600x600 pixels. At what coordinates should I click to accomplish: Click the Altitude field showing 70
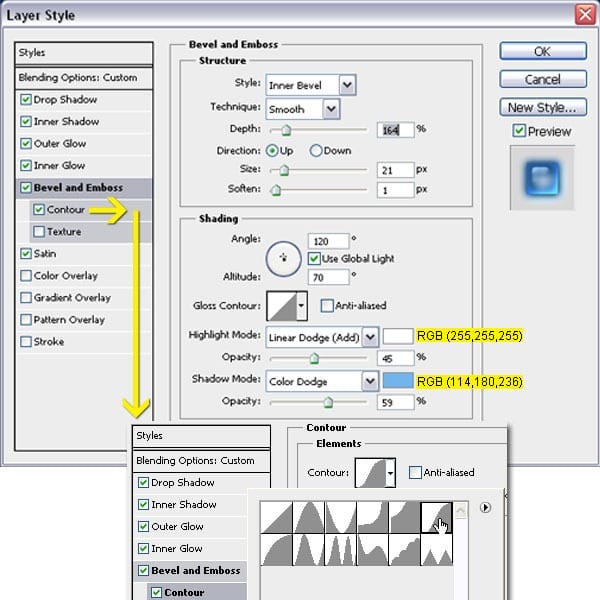(328, 277)
